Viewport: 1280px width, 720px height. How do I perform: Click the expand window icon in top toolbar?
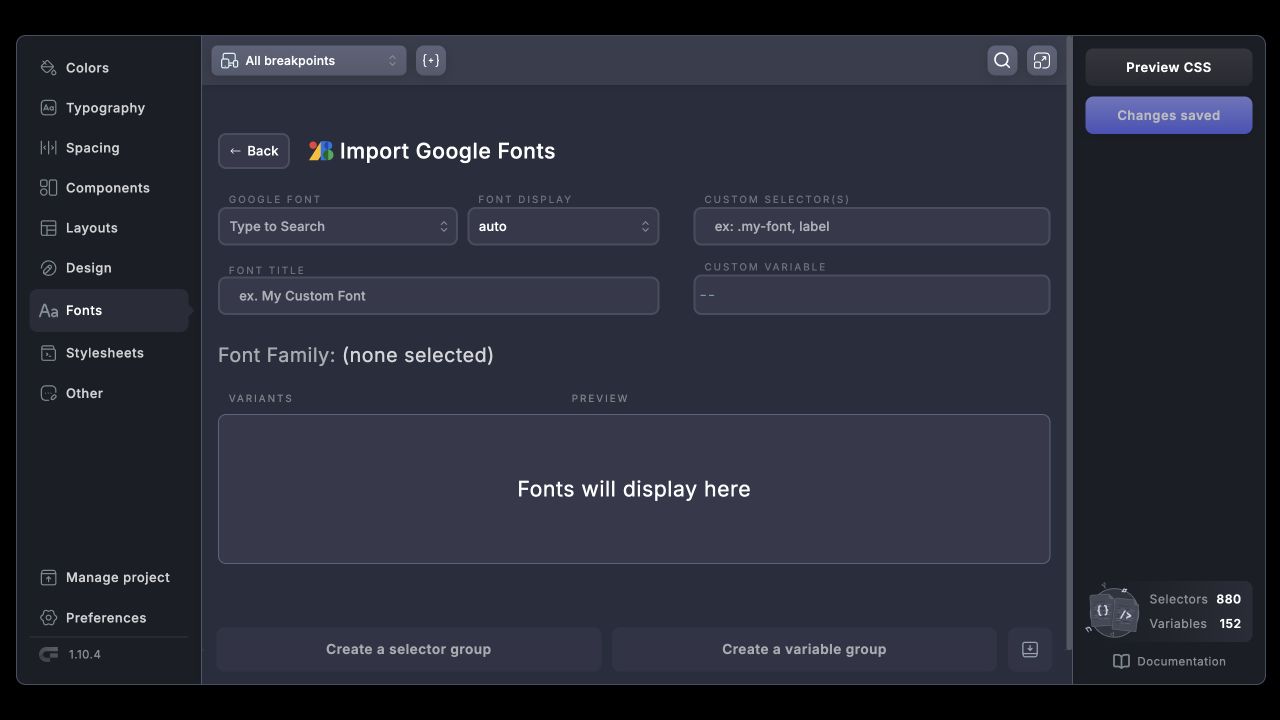pyautogui.click(x=1042, y=60)
